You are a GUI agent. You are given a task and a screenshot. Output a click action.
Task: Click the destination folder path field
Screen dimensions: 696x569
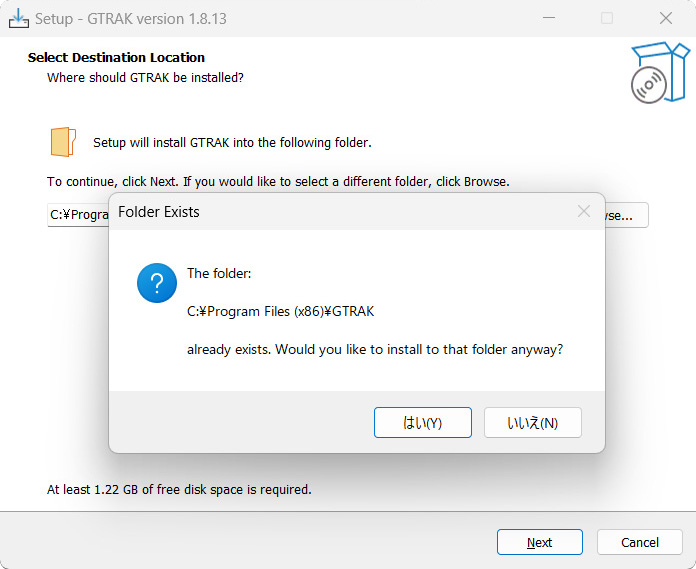click(x=78, y=215)
